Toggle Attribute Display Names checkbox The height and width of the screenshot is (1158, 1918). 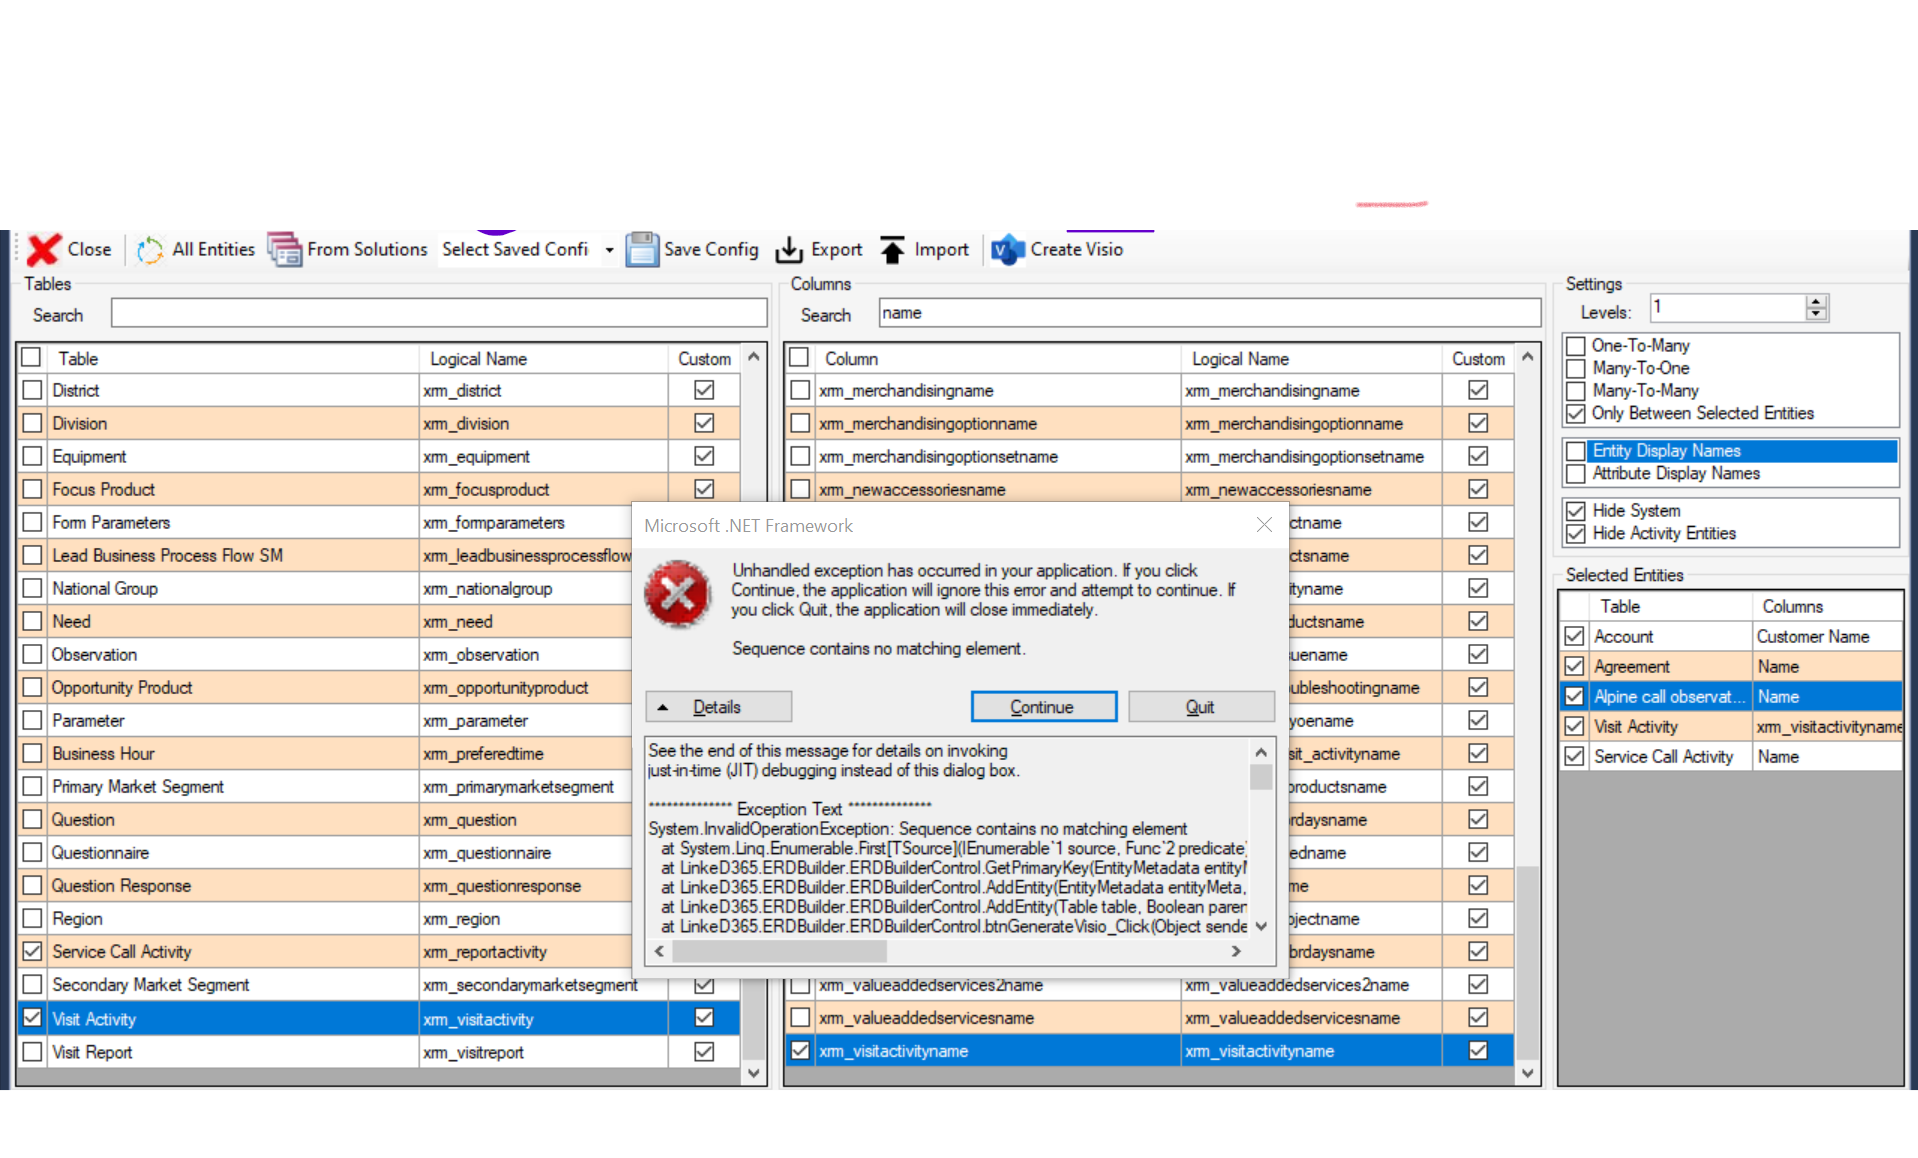pos(1576,474)
